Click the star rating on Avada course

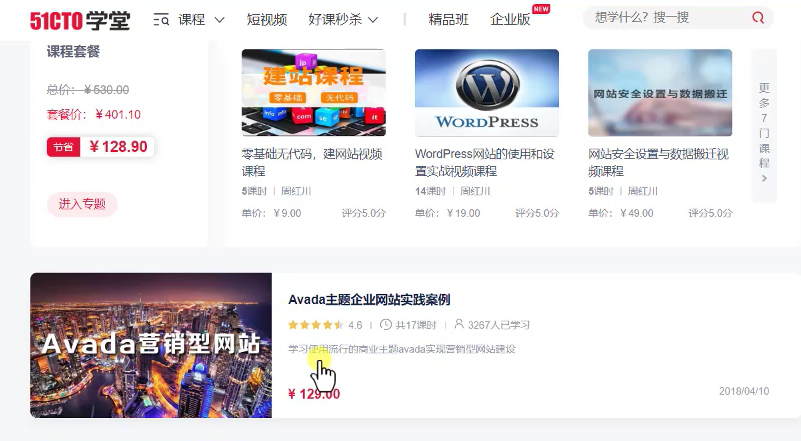[x=316, y=325]
